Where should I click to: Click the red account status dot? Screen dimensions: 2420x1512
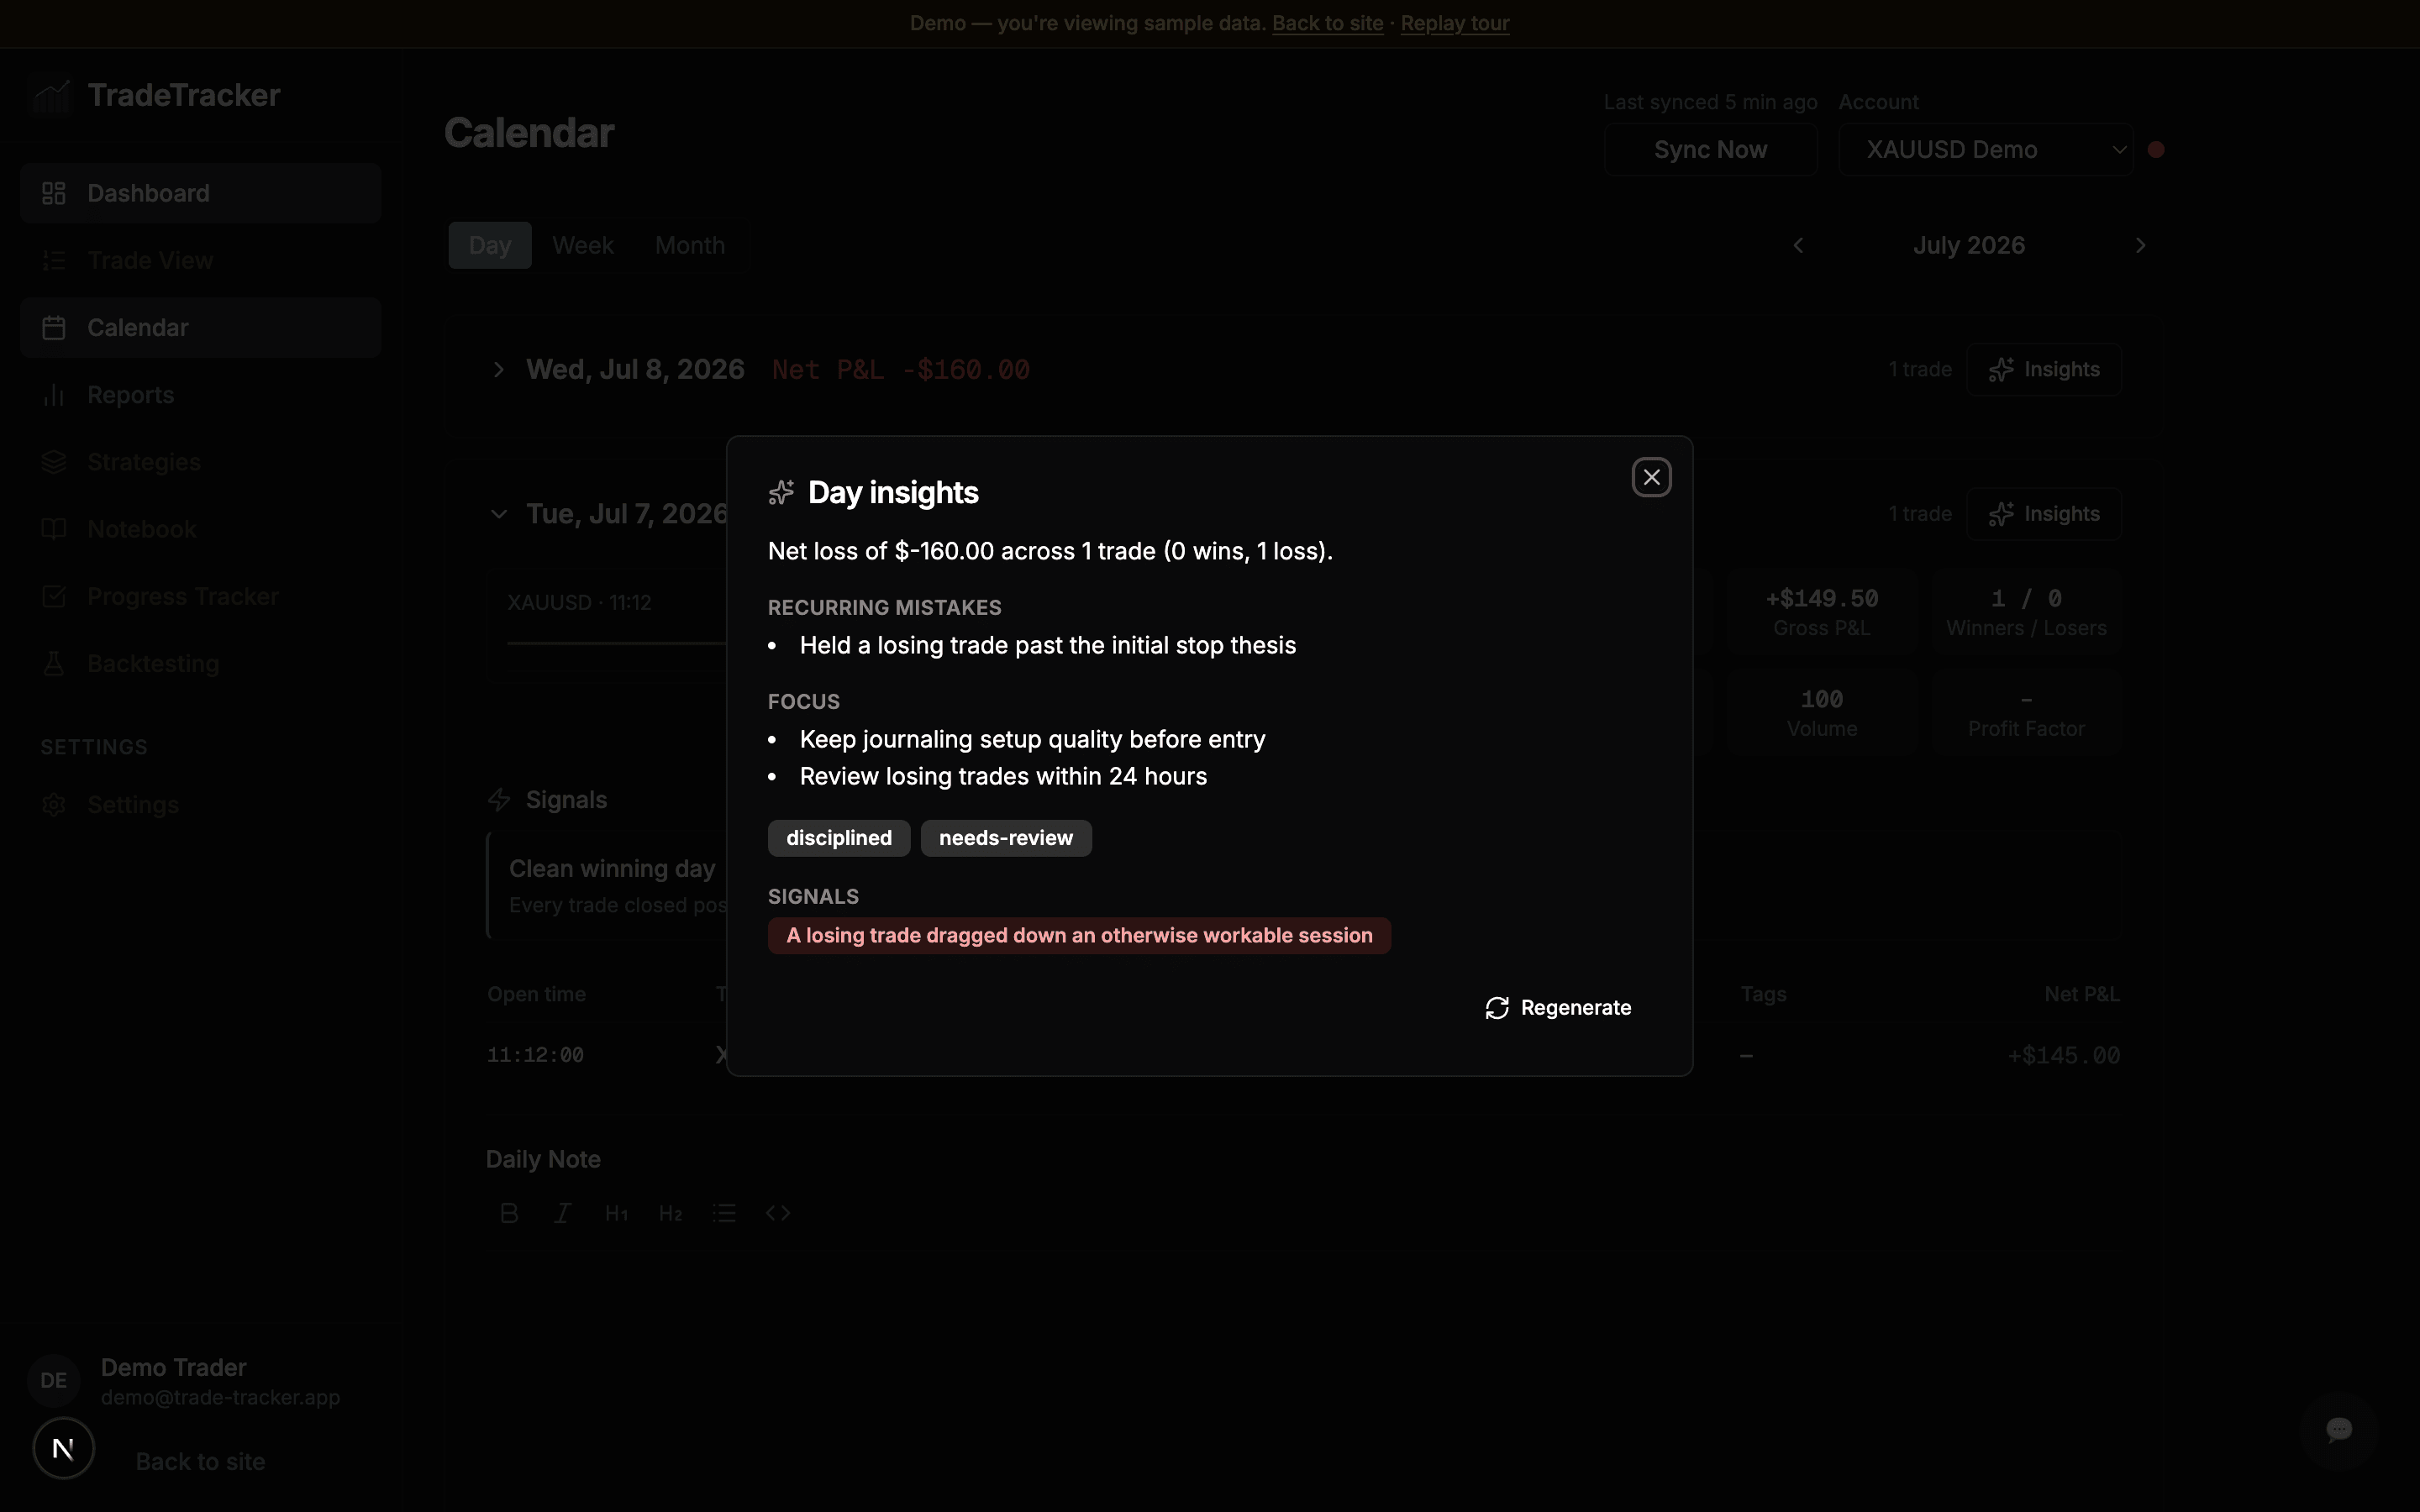pyautogui.click(x=2156, y=150)
